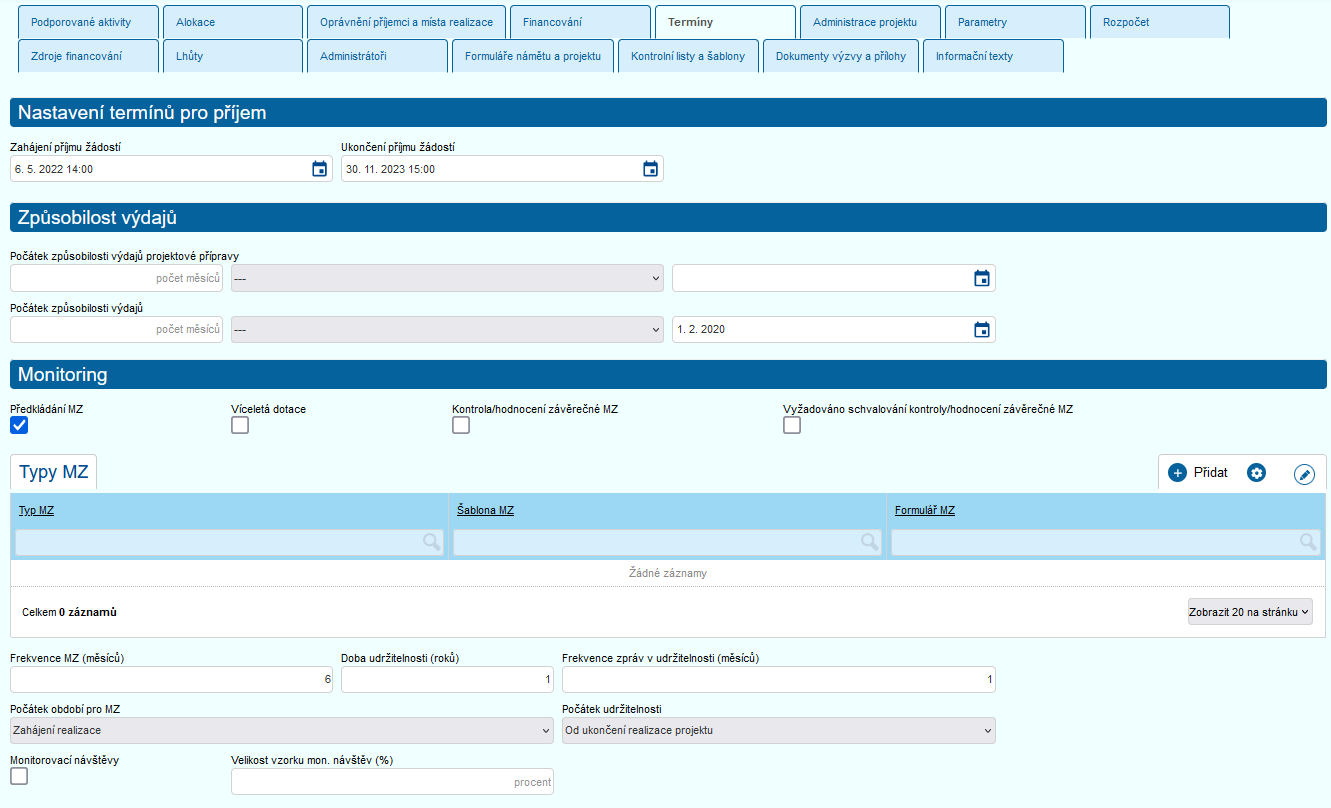Image resolution: width=1331 pixels, height=808 pixels.
Task: Click search icon in Formulář MZ filter
Action: [x=1307, y=542]
